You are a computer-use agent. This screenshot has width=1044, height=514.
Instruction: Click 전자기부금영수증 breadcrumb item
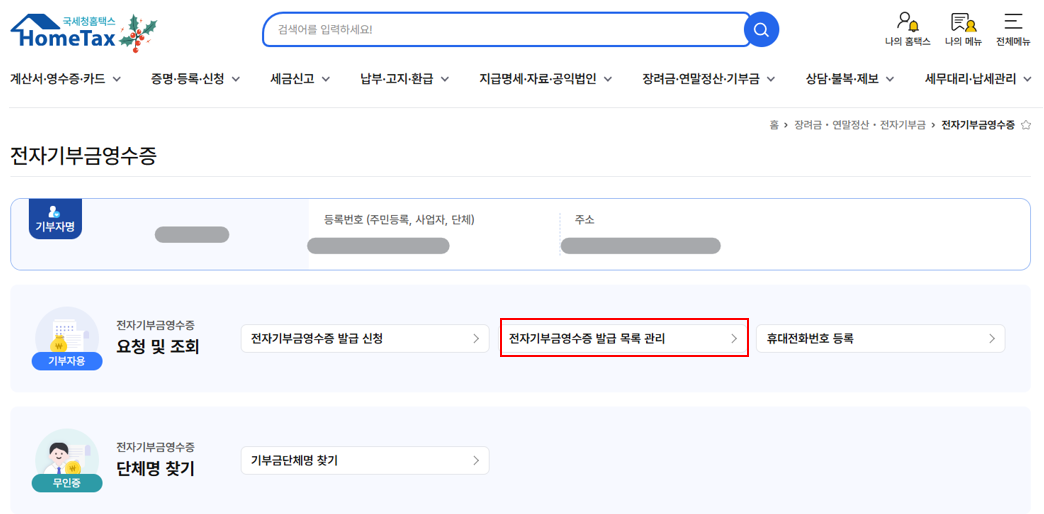tap(977, 125)
